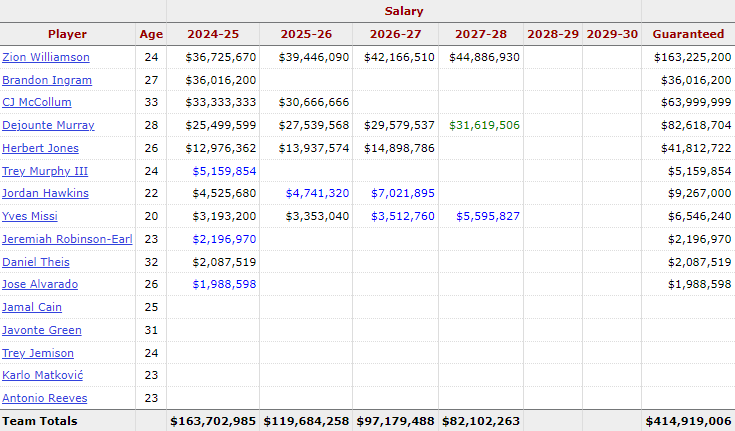This screenshot has width=735, height=431.
Task: Open the Karlo Matković link
Action: pos(43,375)
